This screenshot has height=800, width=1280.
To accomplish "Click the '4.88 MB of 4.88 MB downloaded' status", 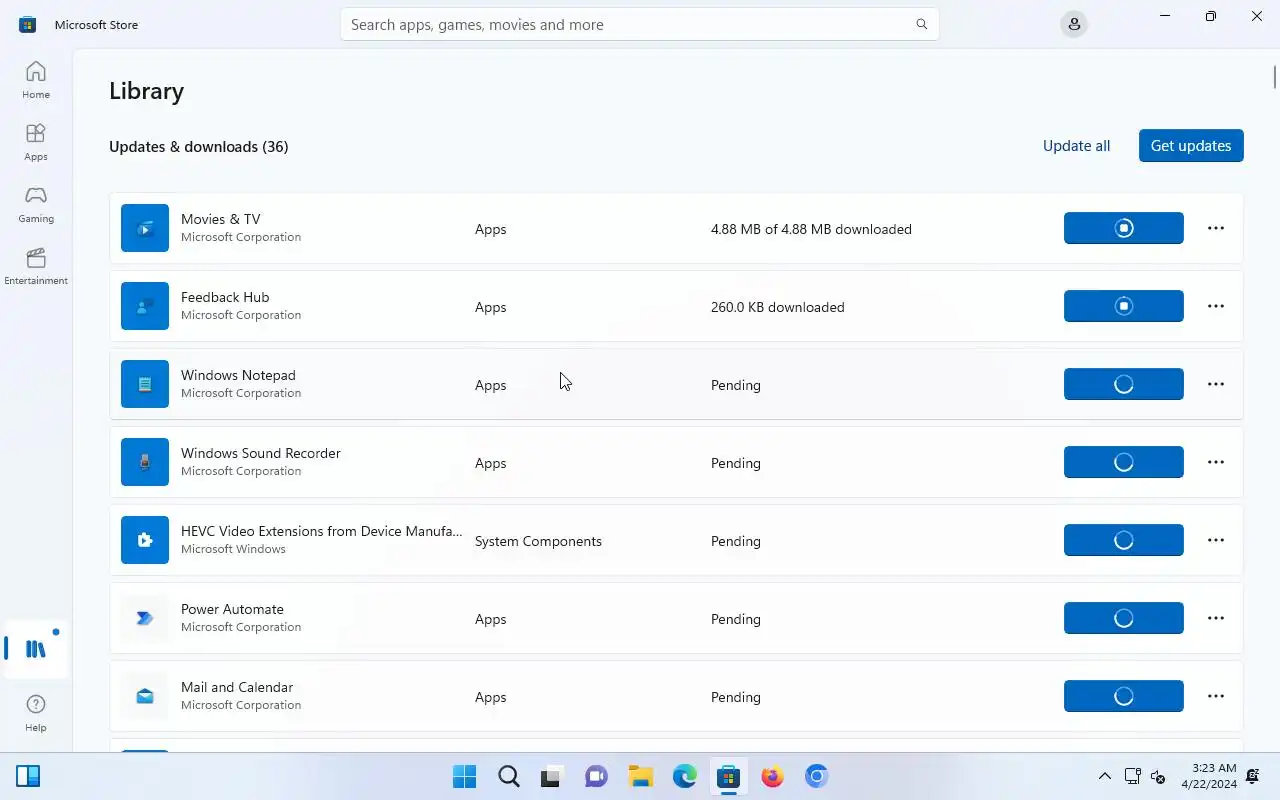I will tap(811, 229).
